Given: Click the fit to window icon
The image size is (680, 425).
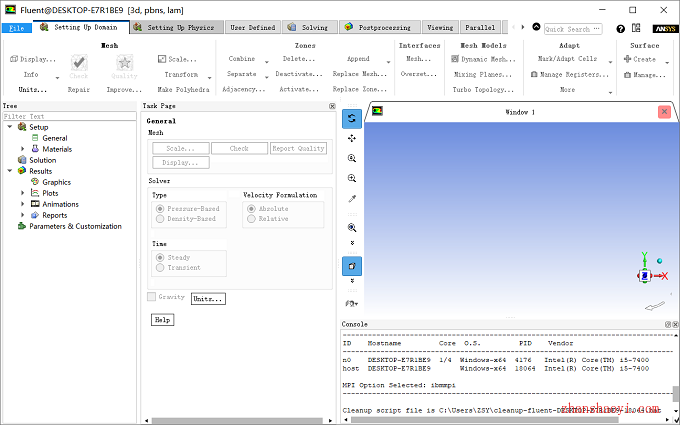Looking at the screenshot, I should (352, 228).
